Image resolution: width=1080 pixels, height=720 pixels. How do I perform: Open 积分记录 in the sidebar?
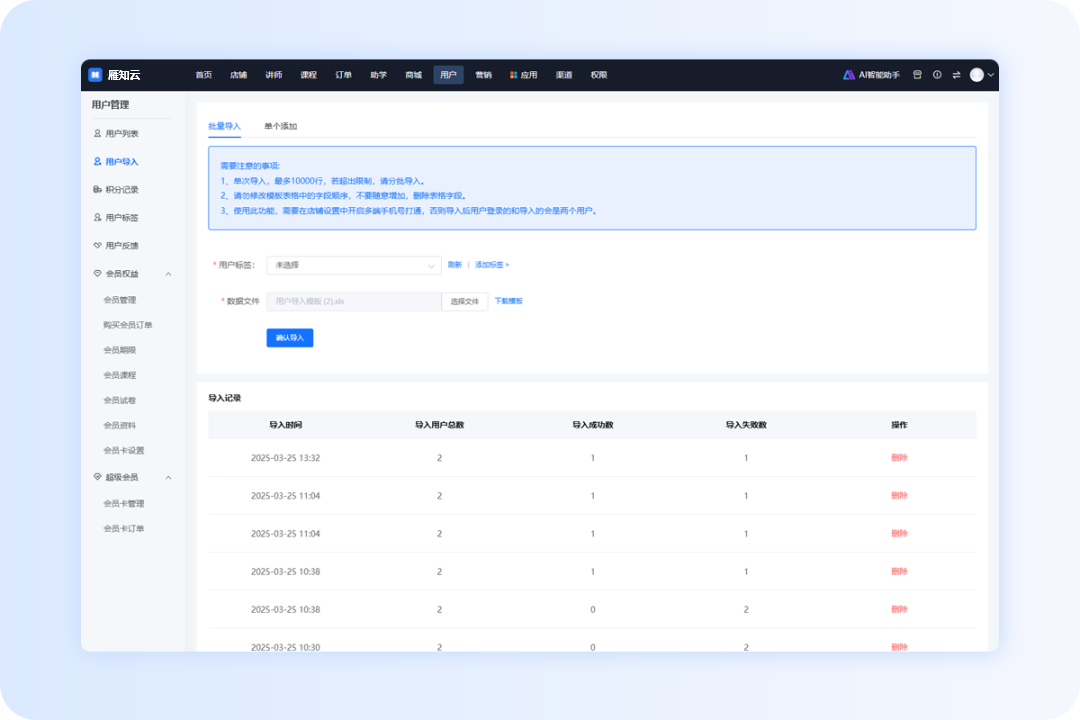coord(122,189)
